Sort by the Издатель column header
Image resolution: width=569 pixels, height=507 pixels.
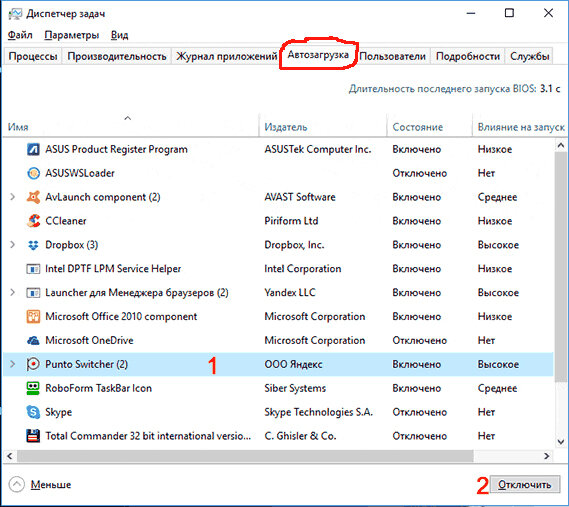pyautogui.click(x=323, y=127)
